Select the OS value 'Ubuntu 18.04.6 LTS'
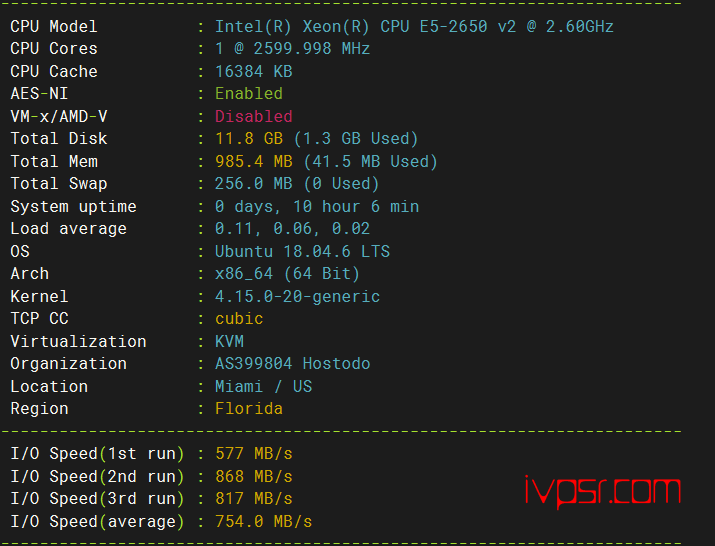 [302, 251]
